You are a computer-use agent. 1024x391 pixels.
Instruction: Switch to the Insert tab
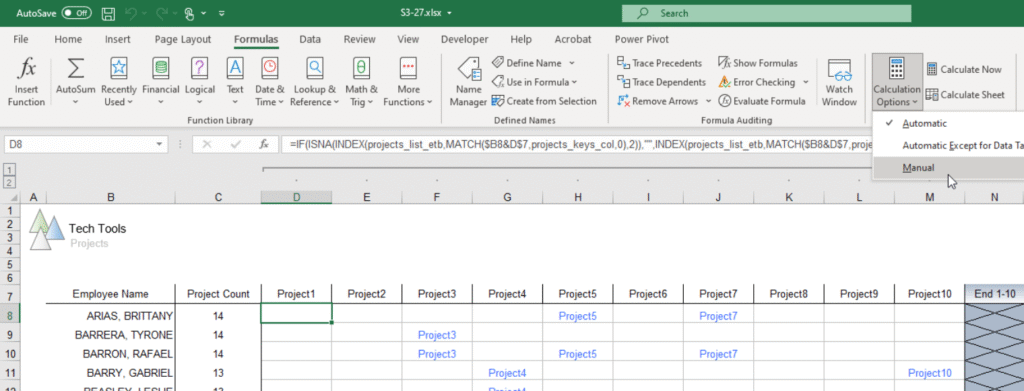pos(118,39)
